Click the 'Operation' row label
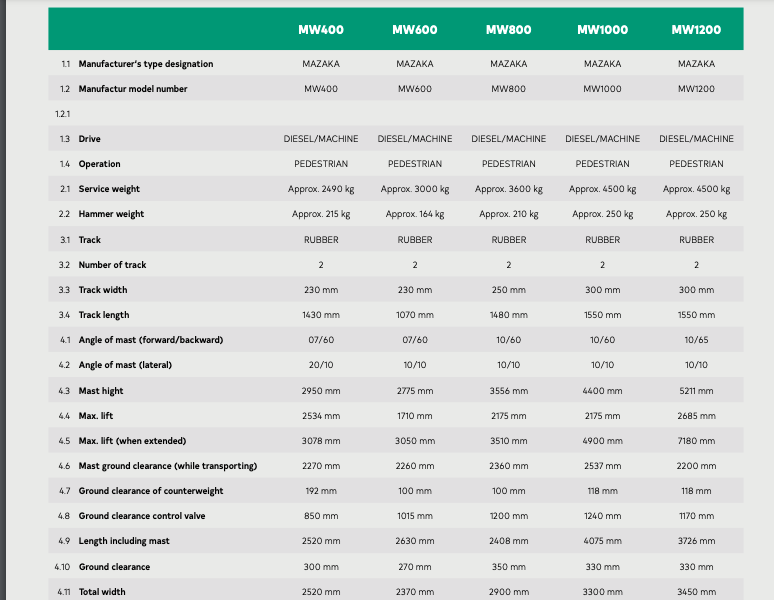This screenshot has height=600, width=774. [99, 164]
